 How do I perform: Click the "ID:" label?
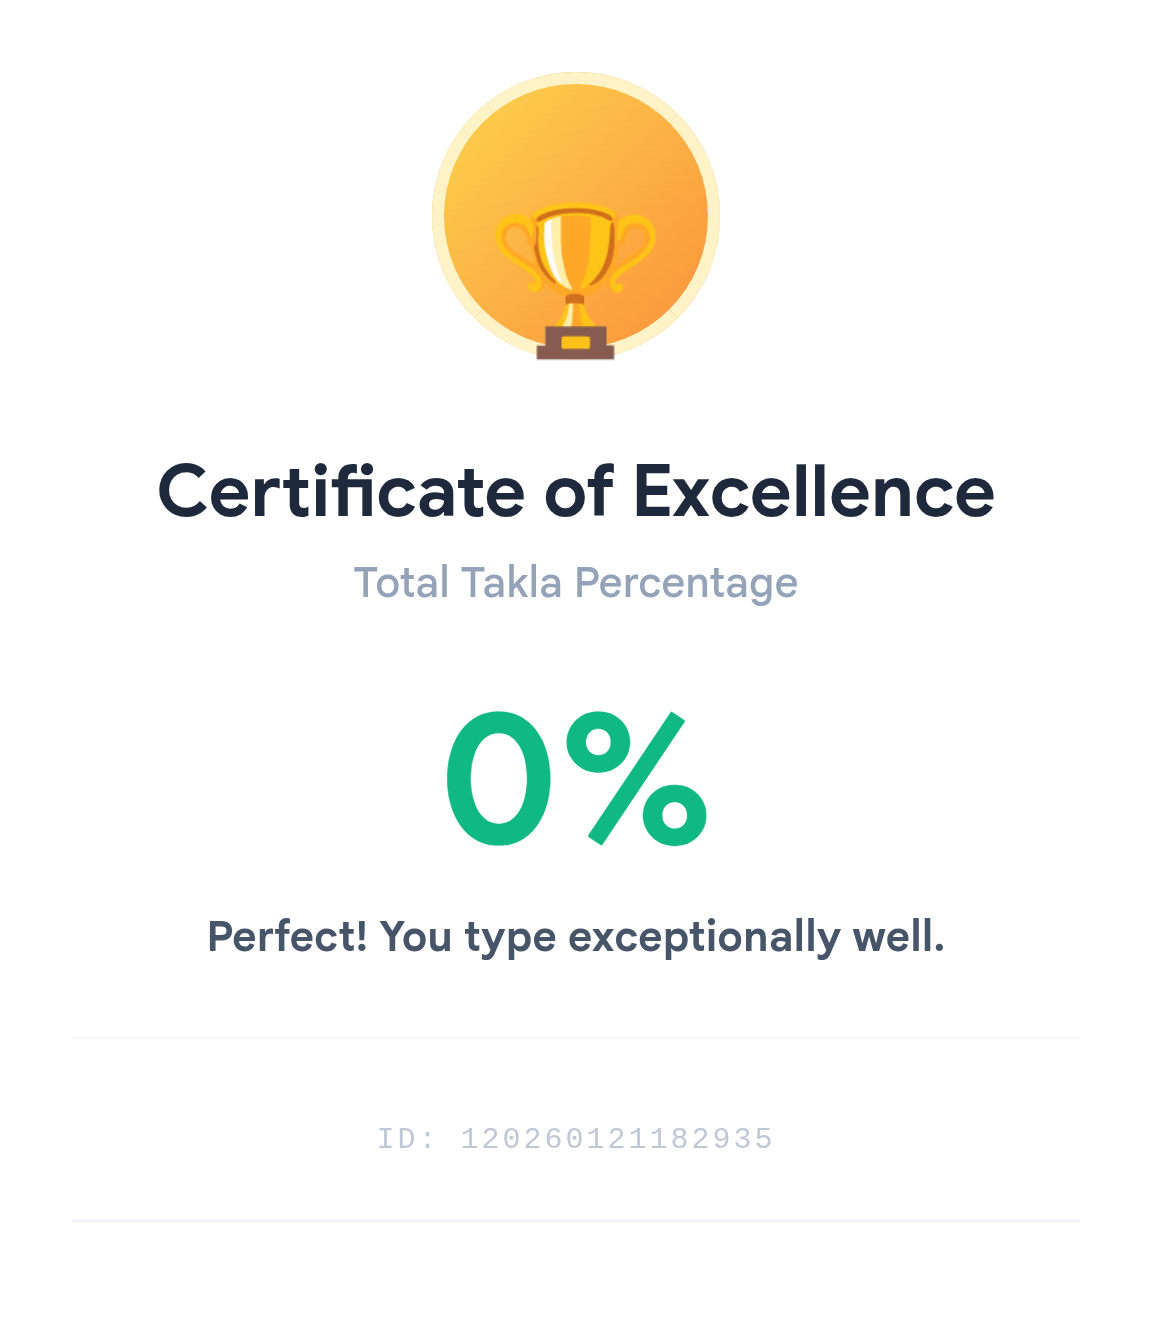(x=405, y=1139)
